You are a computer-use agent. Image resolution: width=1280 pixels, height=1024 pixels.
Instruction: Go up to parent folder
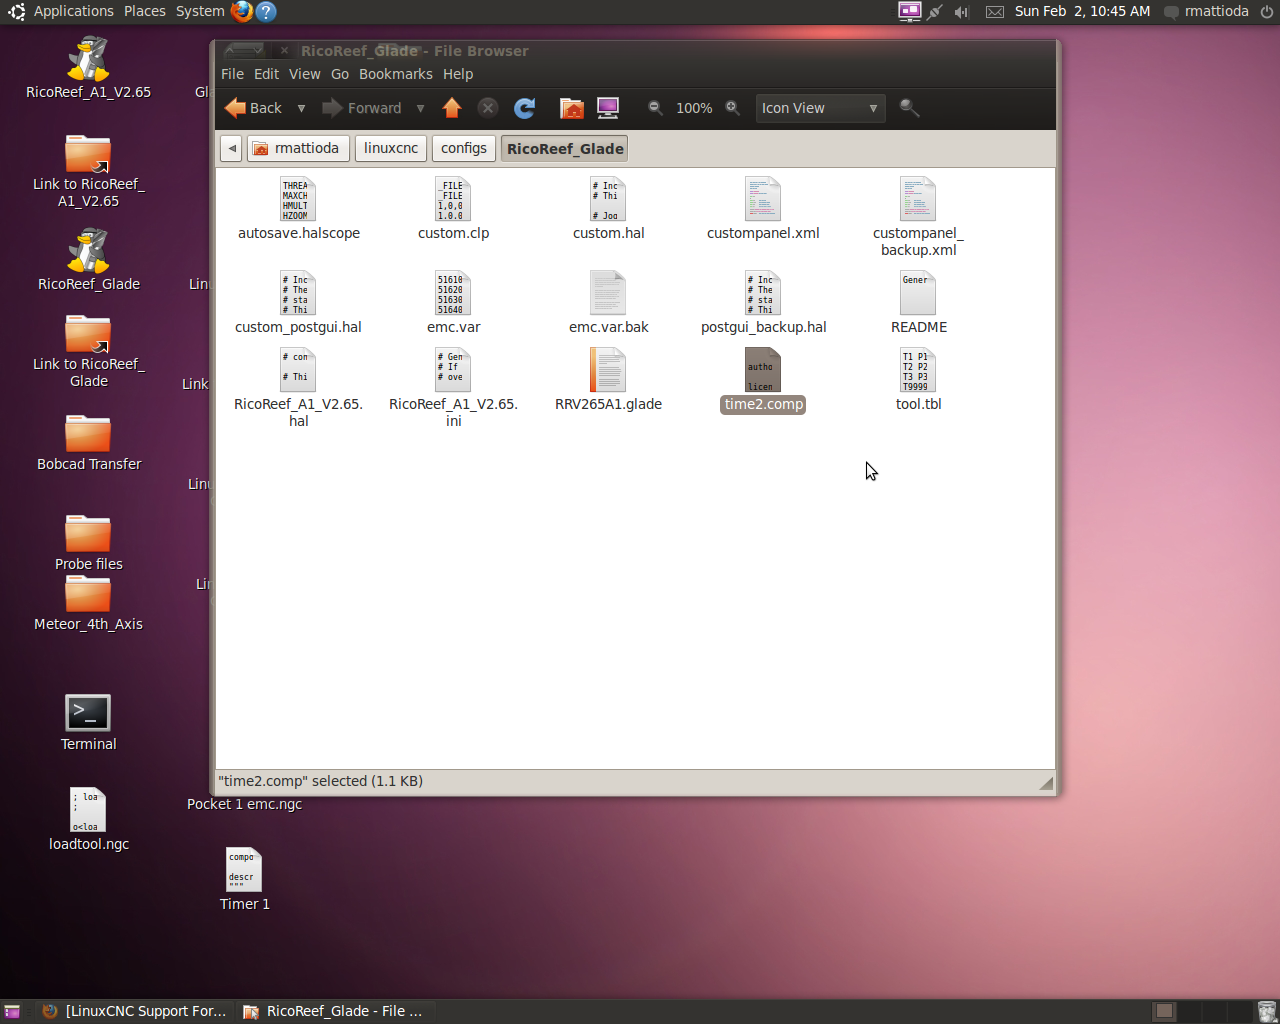coord(452,108)
